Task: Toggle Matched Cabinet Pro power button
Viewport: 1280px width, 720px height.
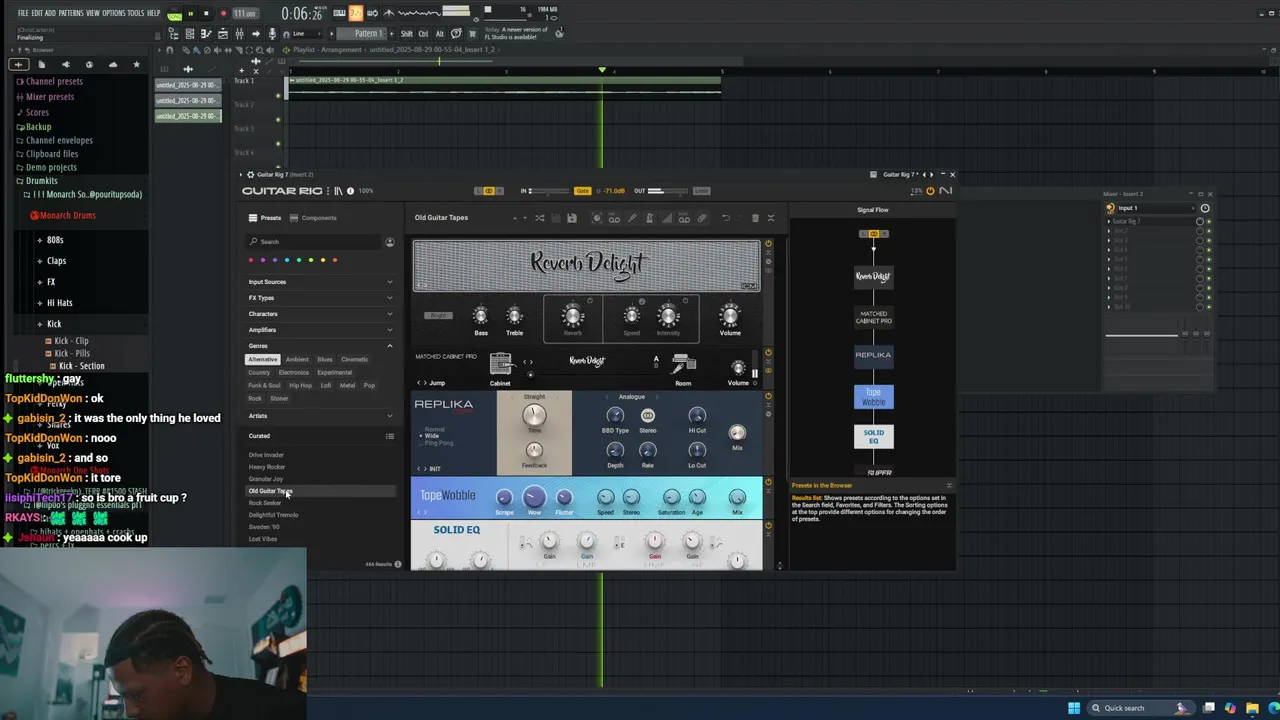Action: 768,353
